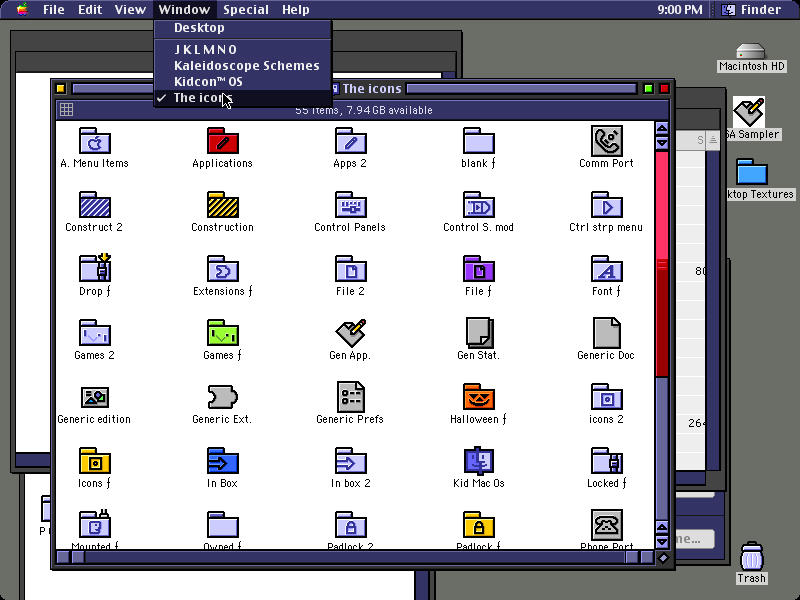Click the grid view icon in header
Screen dimensions: 800x600
pos(66,110)
